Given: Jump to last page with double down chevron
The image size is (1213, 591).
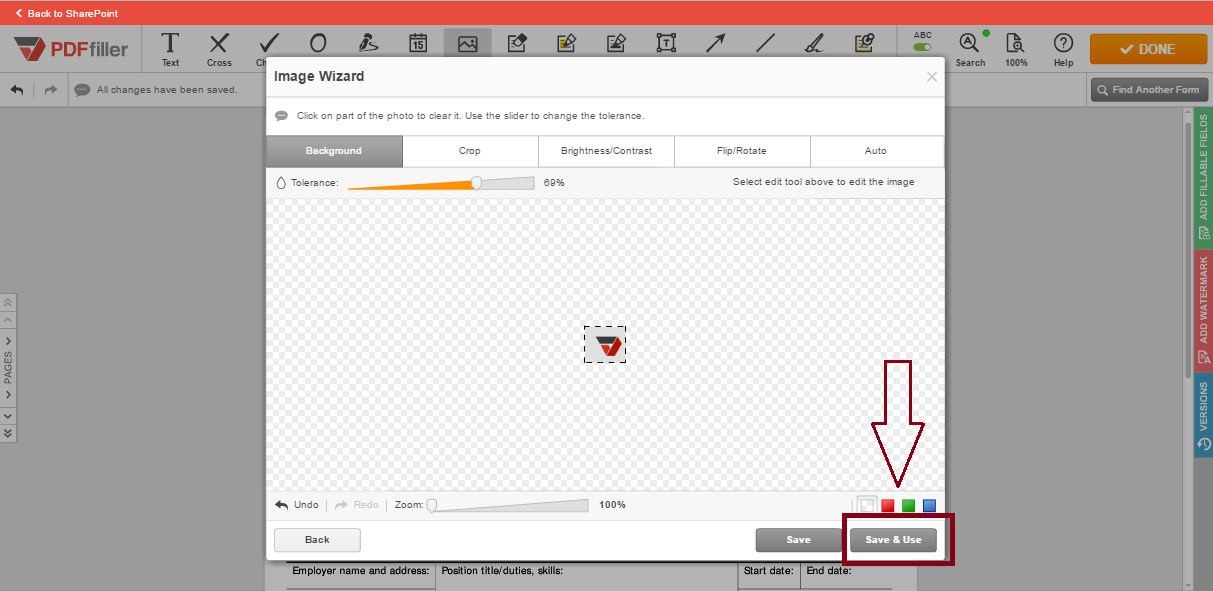Looking at the screenshot, I should 8,433.
